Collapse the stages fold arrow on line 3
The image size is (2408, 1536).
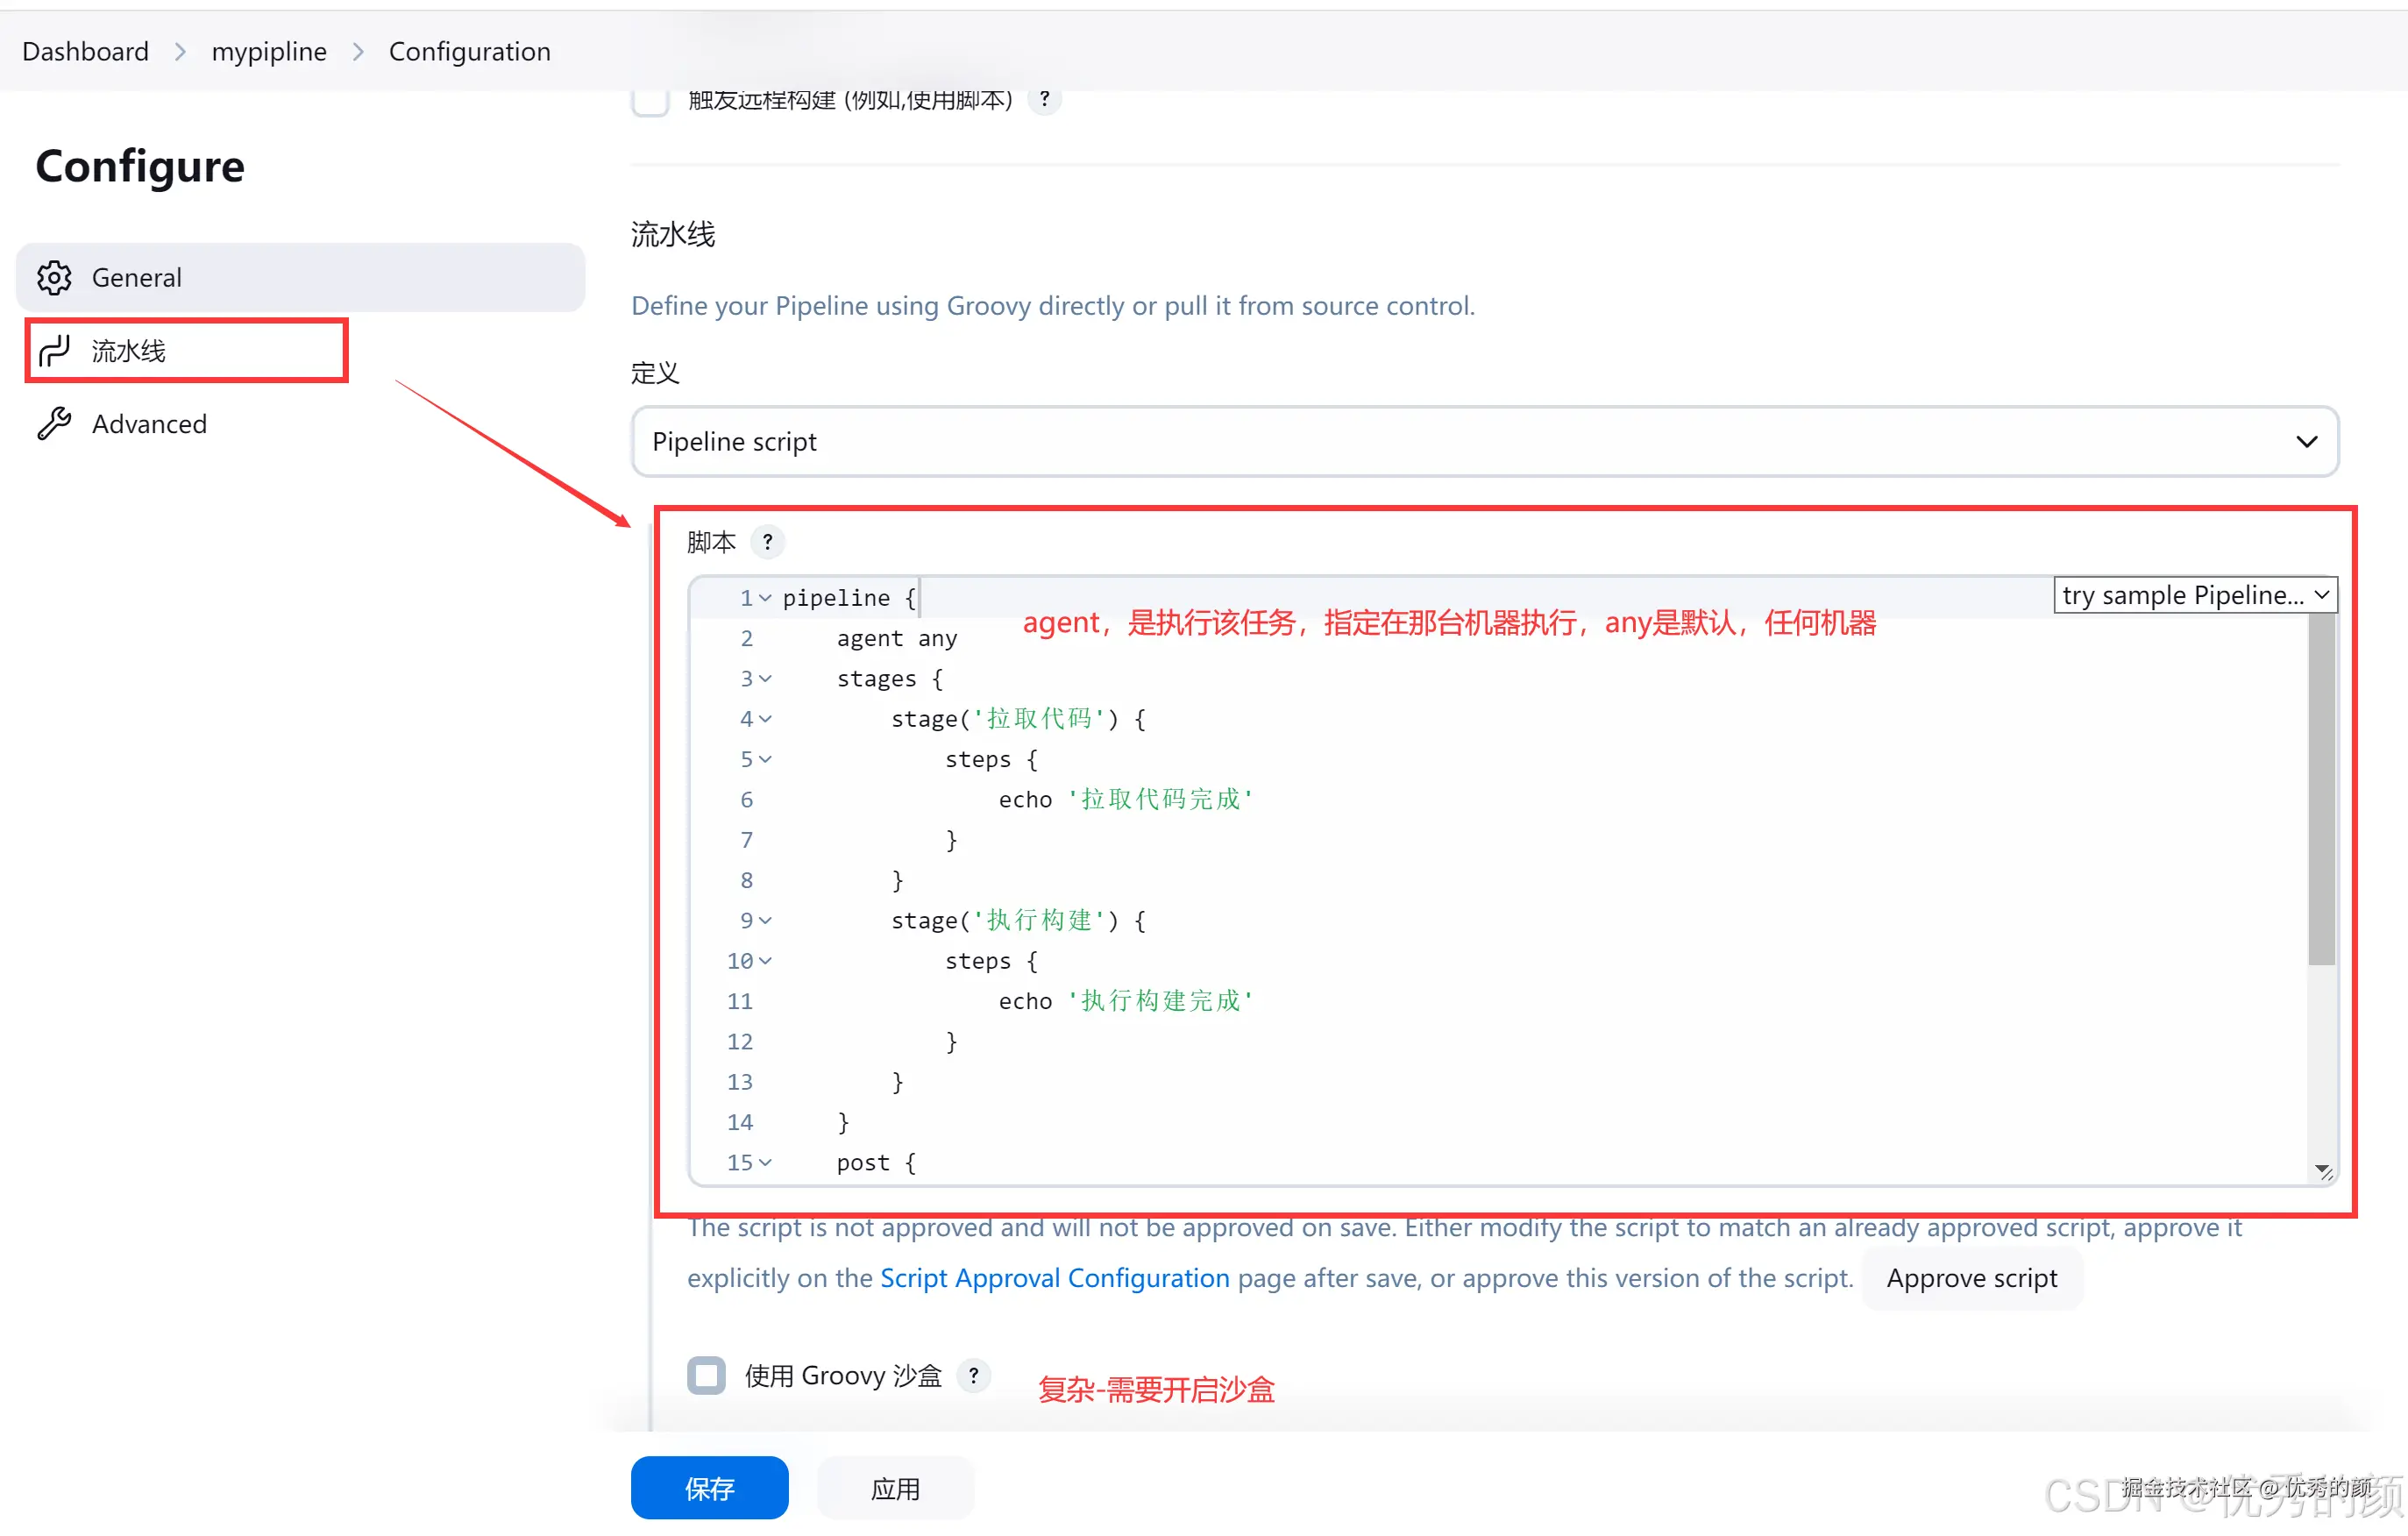pos(765,679)
